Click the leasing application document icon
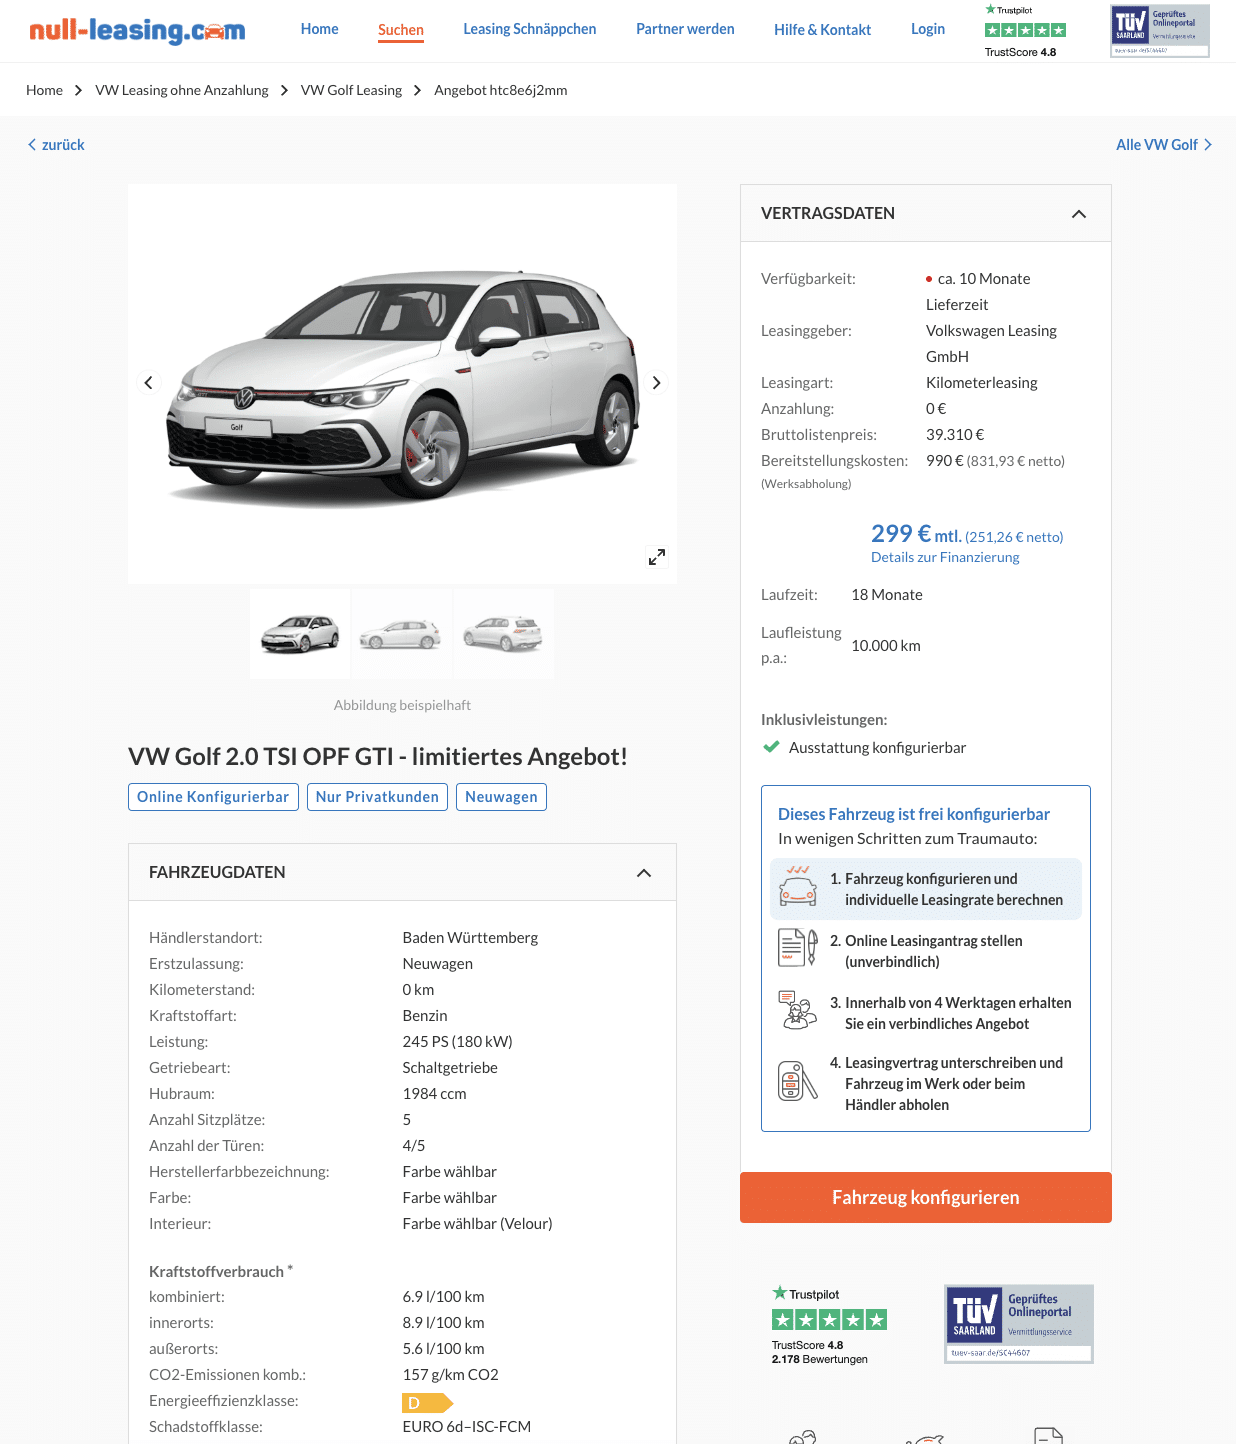The image size is (1236, 1444). [798, 947]
